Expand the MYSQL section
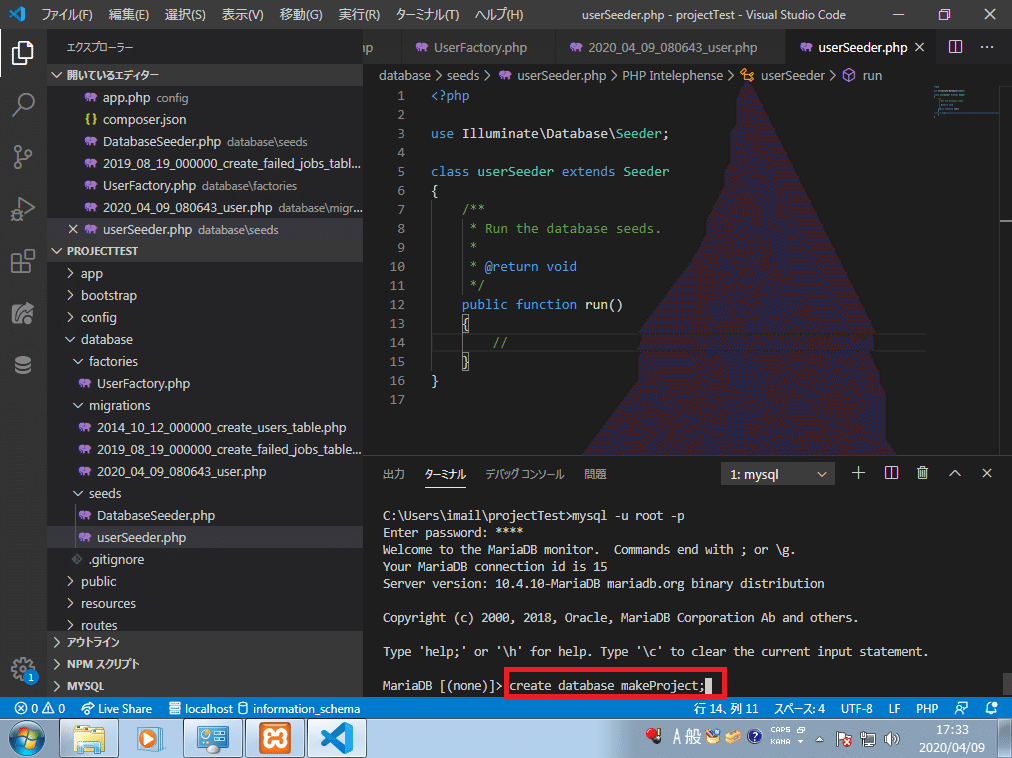This screenshot has width=1012, height=758. tap(206, 686)
